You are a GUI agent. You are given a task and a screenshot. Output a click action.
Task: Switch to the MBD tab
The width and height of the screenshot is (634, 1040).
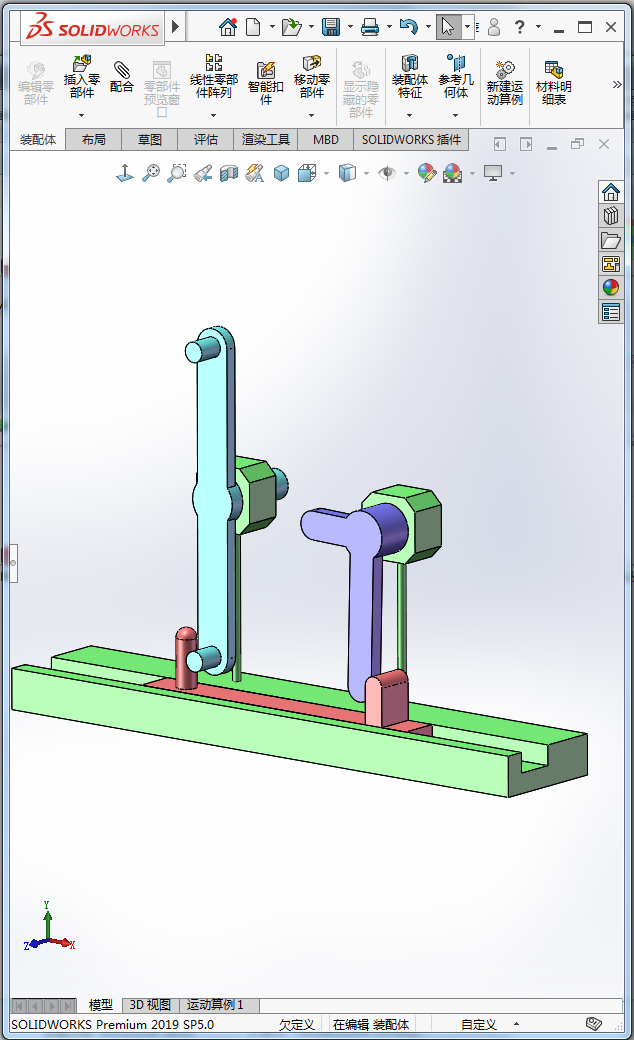click(326, 140)
